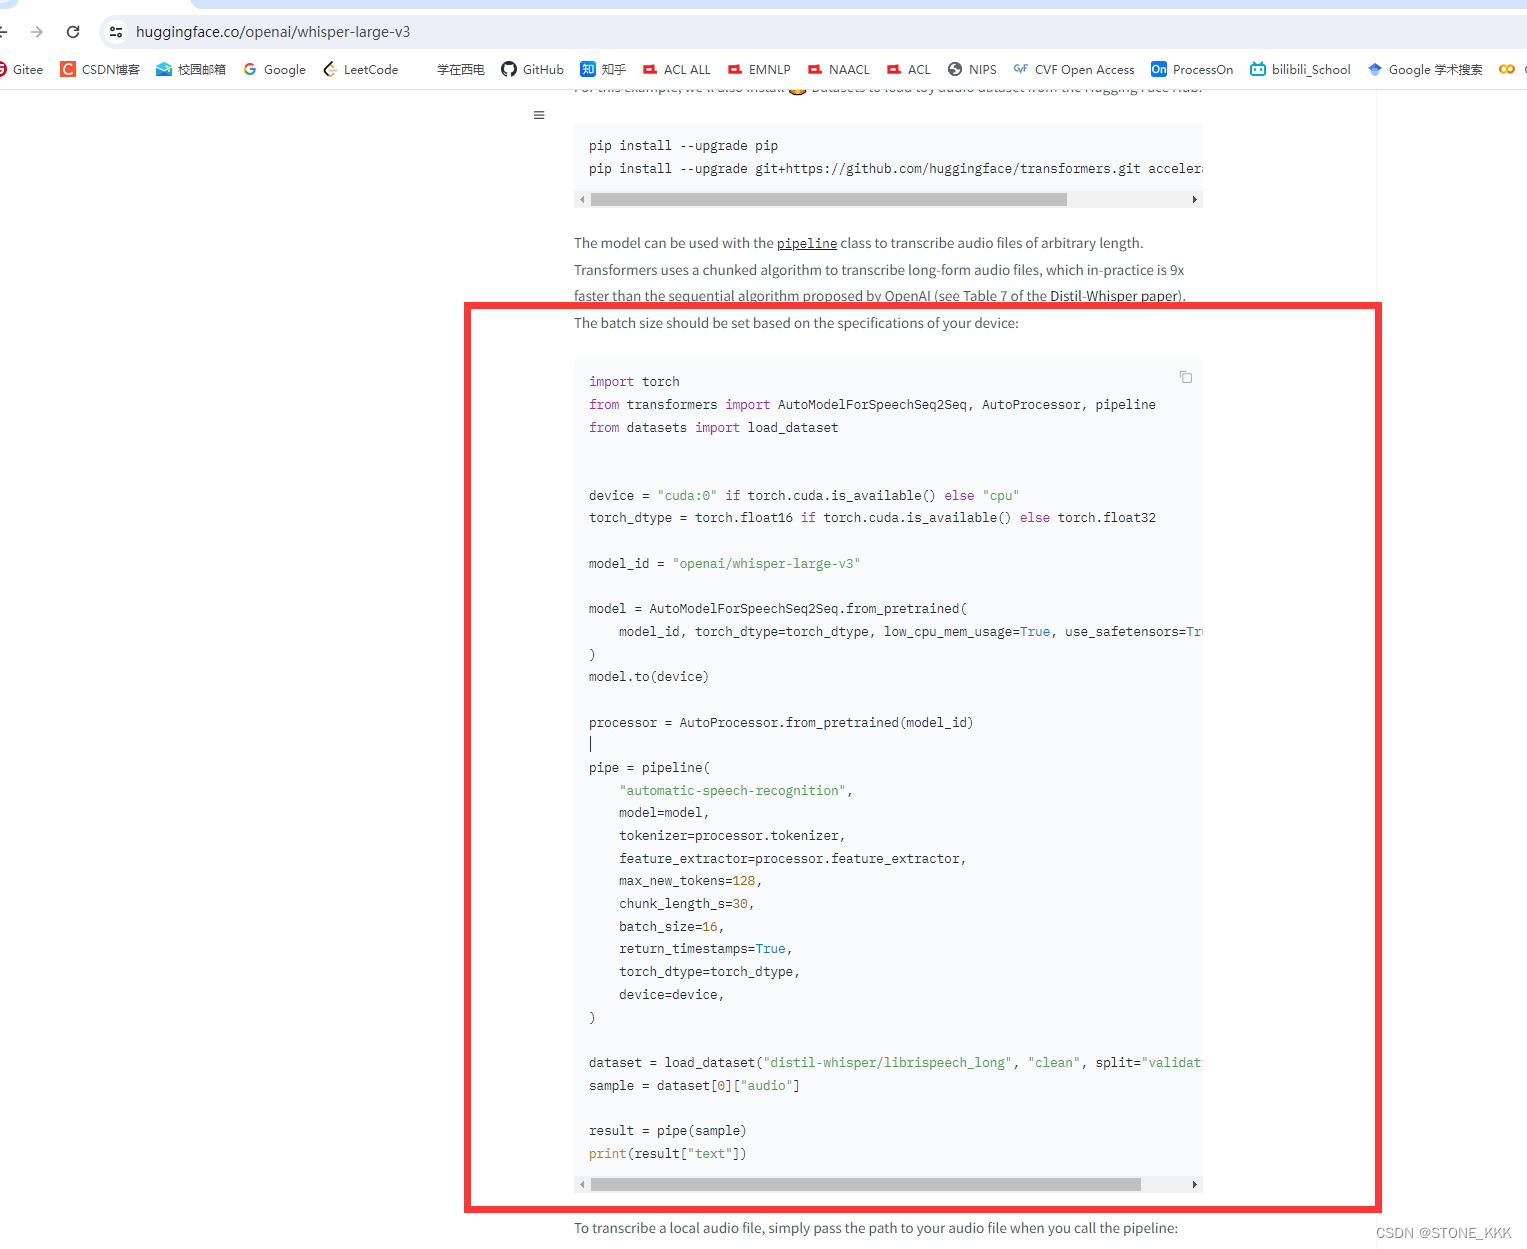The image size is (1527, 1249).
Task: Open the Gitee bookmark
Action: click(21, 69)
